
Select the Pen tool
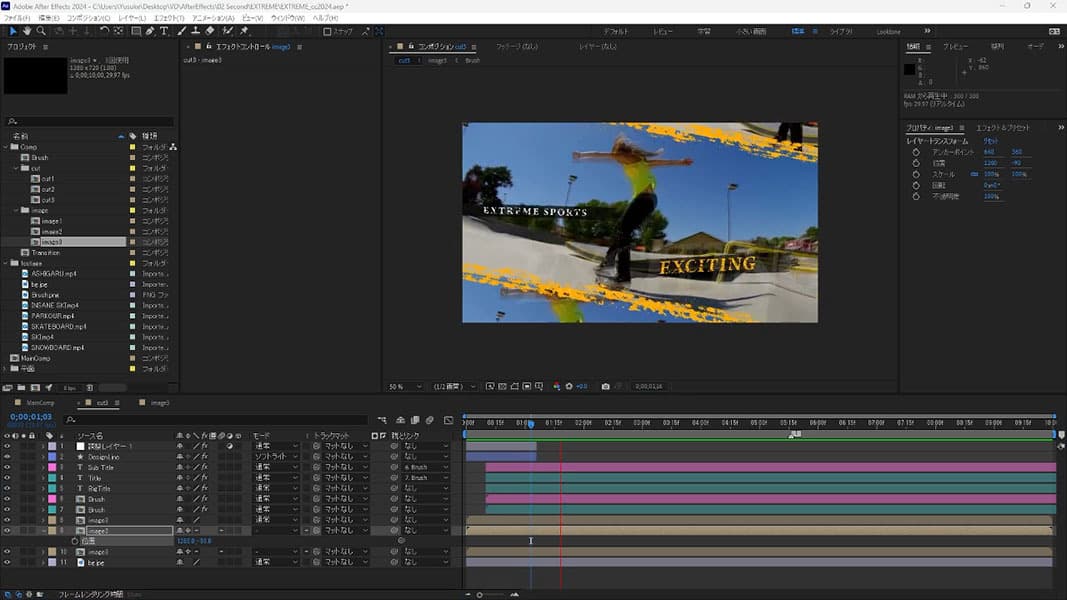point(150,31)
